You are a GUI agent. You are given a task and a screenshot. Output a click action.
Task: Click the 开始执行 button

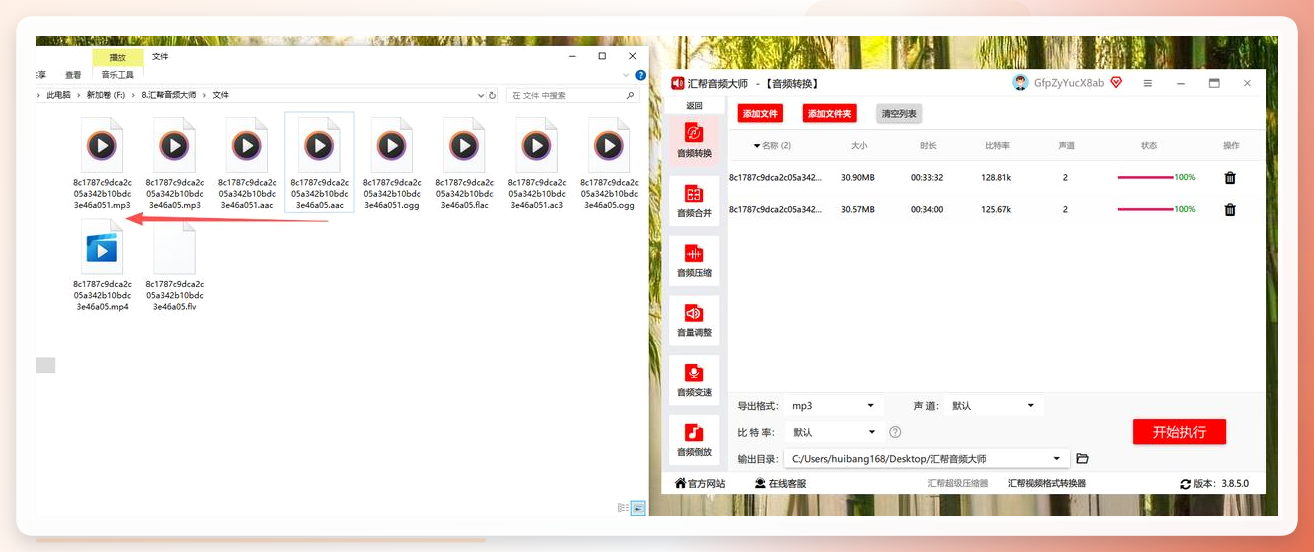(1179, 432)
